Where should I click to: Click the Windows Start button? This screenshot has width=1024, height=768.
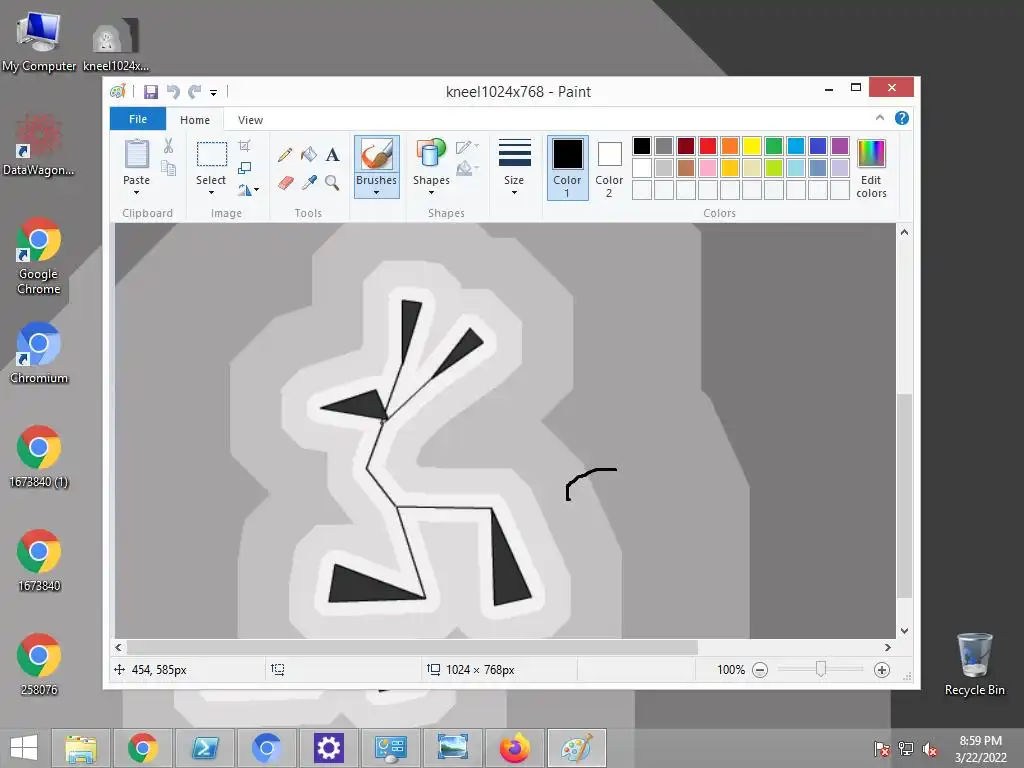[x=24, y=748]
